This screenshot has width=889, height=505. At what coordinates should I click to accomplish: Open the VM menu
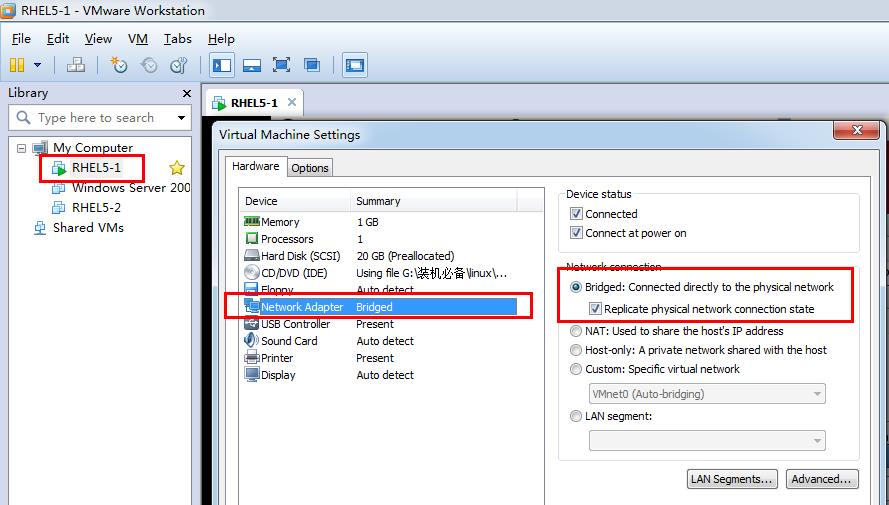(x=138, y=39)
